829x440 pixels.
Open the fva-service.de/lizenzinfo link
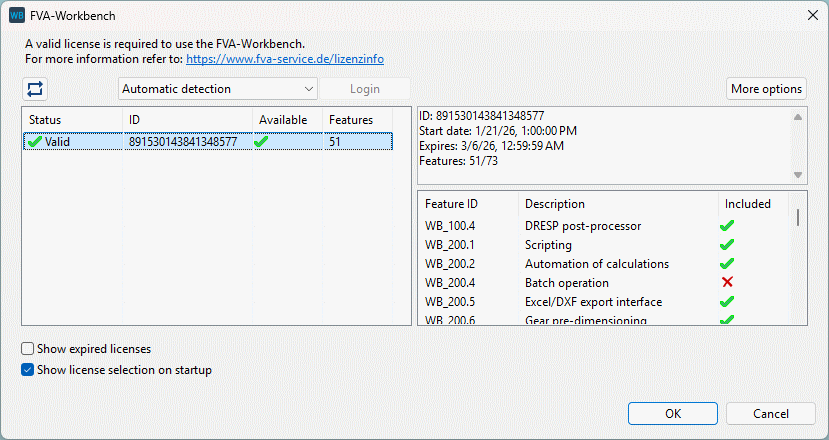click(285, 59)
